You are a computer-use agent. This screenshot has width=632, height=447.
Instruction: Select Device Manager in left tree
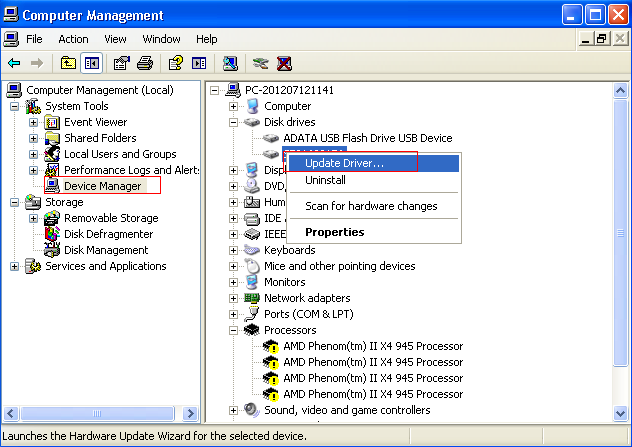point(102,186)
